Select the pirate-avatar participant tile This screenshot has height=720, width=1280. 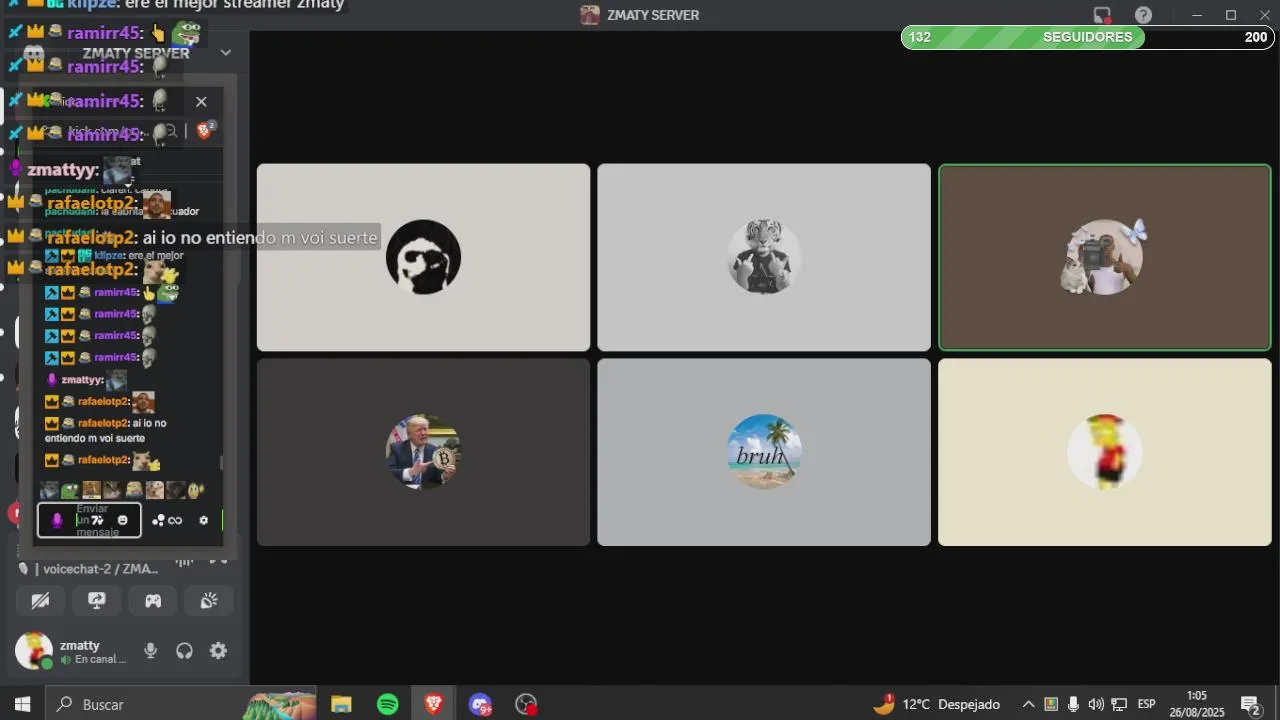point(423,257)
